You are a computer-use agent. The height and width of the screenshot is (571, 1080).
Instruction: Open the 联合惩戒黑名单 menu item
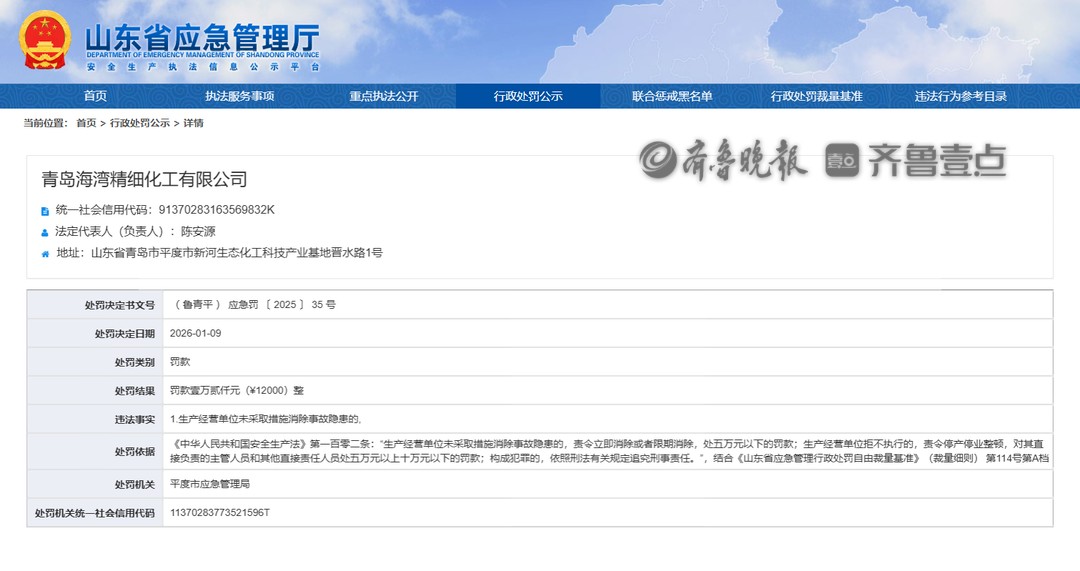pos(672,96)
